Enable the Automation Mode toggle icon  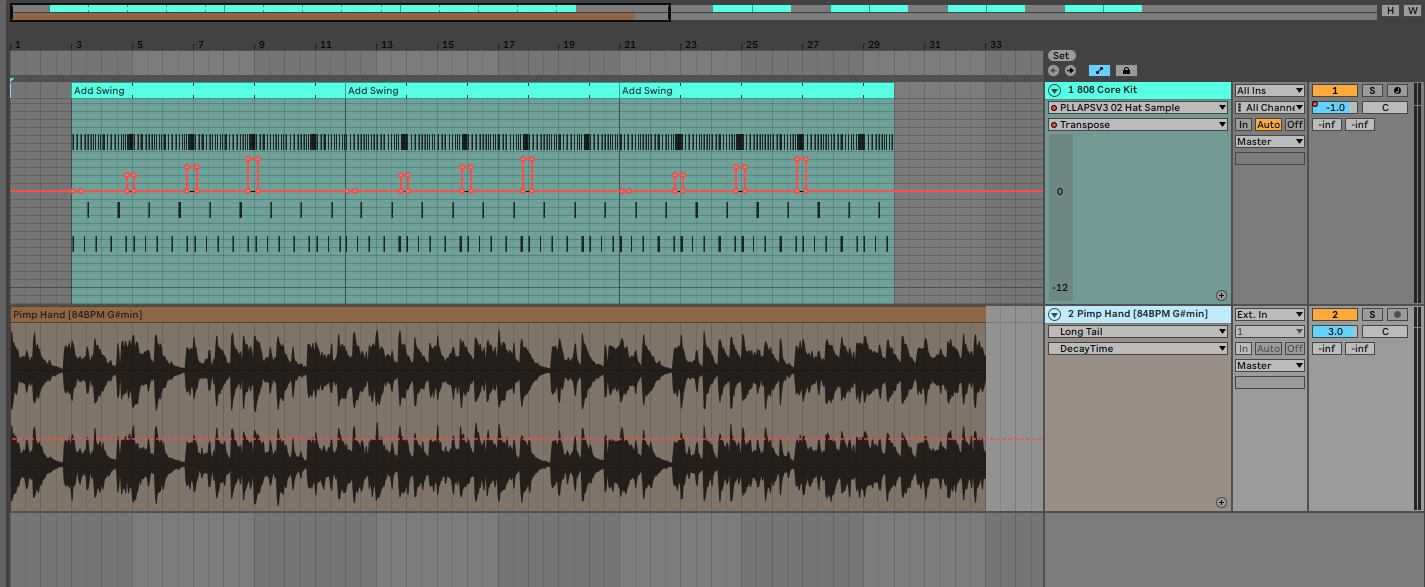1099,69
